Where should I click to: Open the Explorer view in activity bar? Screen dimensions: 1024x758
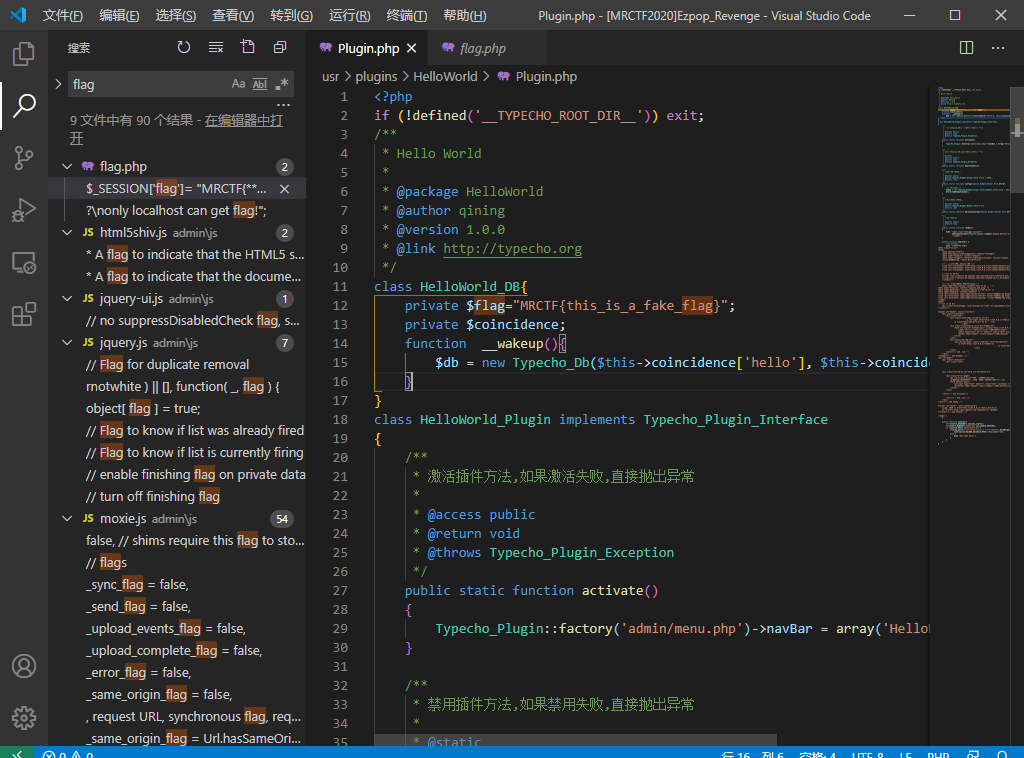click(24, 54)
